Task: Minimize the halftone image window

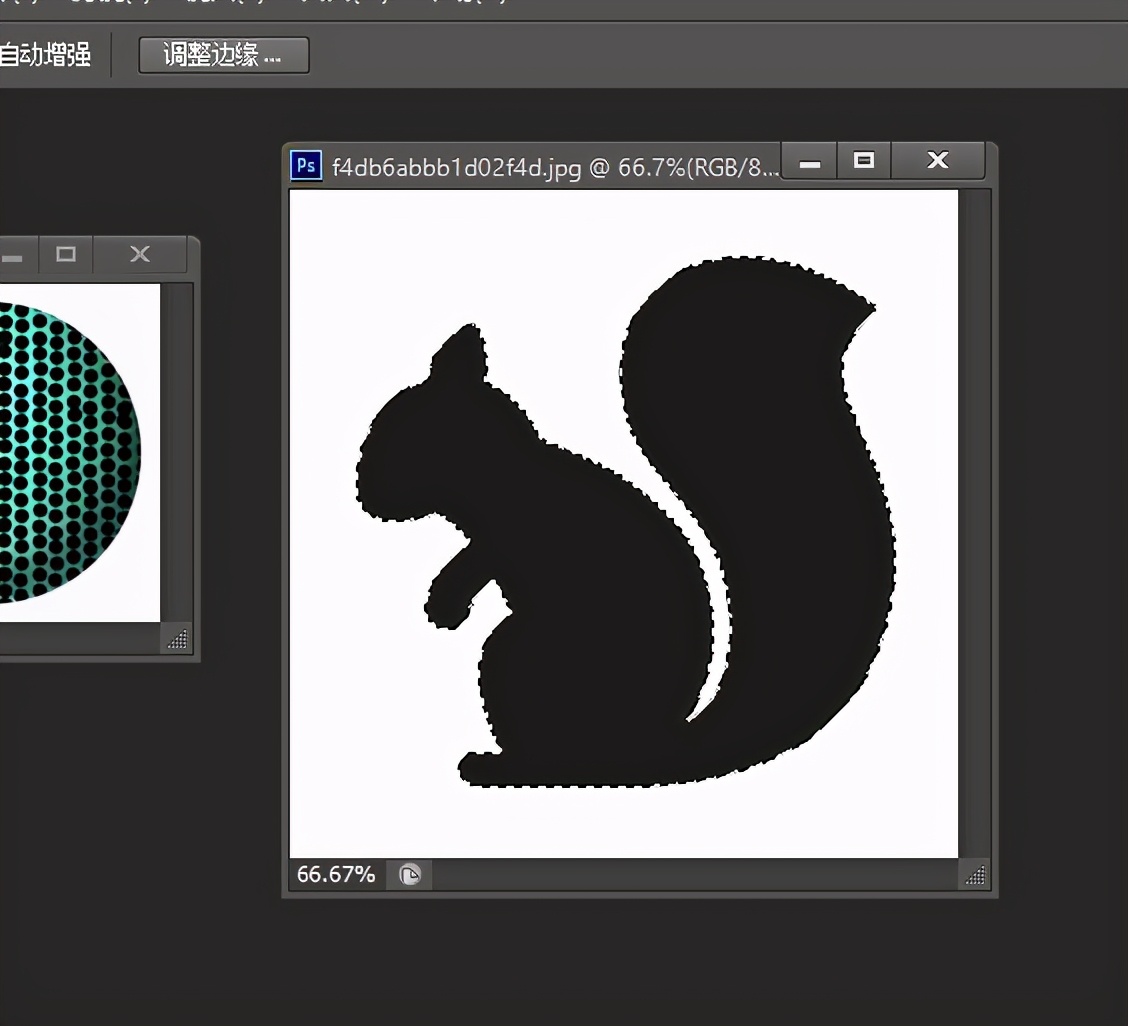Action: [x=12, y=255]
